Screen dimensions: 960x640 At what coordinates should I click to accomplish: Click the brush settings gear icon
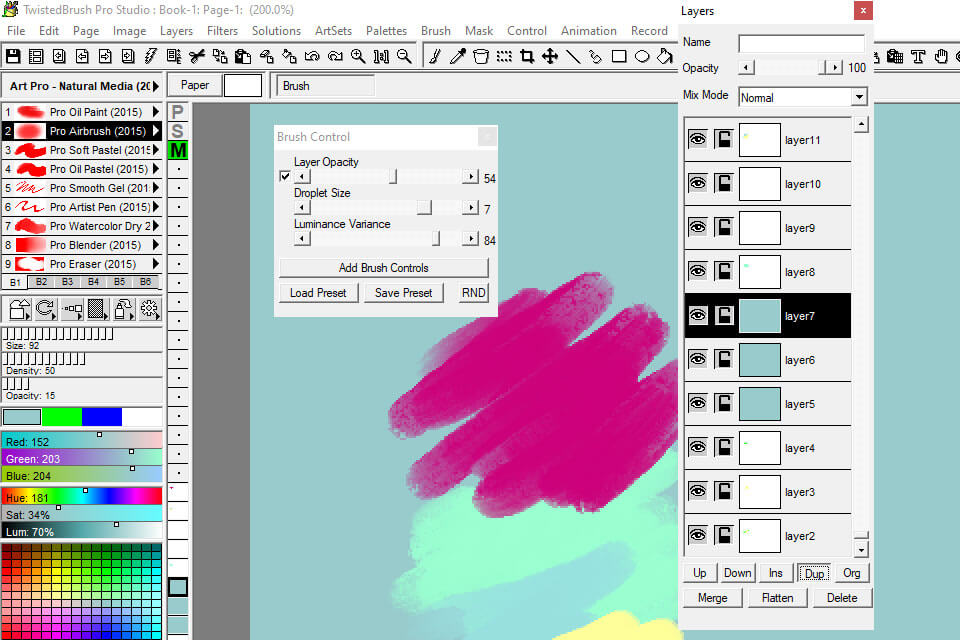(149, 309)
